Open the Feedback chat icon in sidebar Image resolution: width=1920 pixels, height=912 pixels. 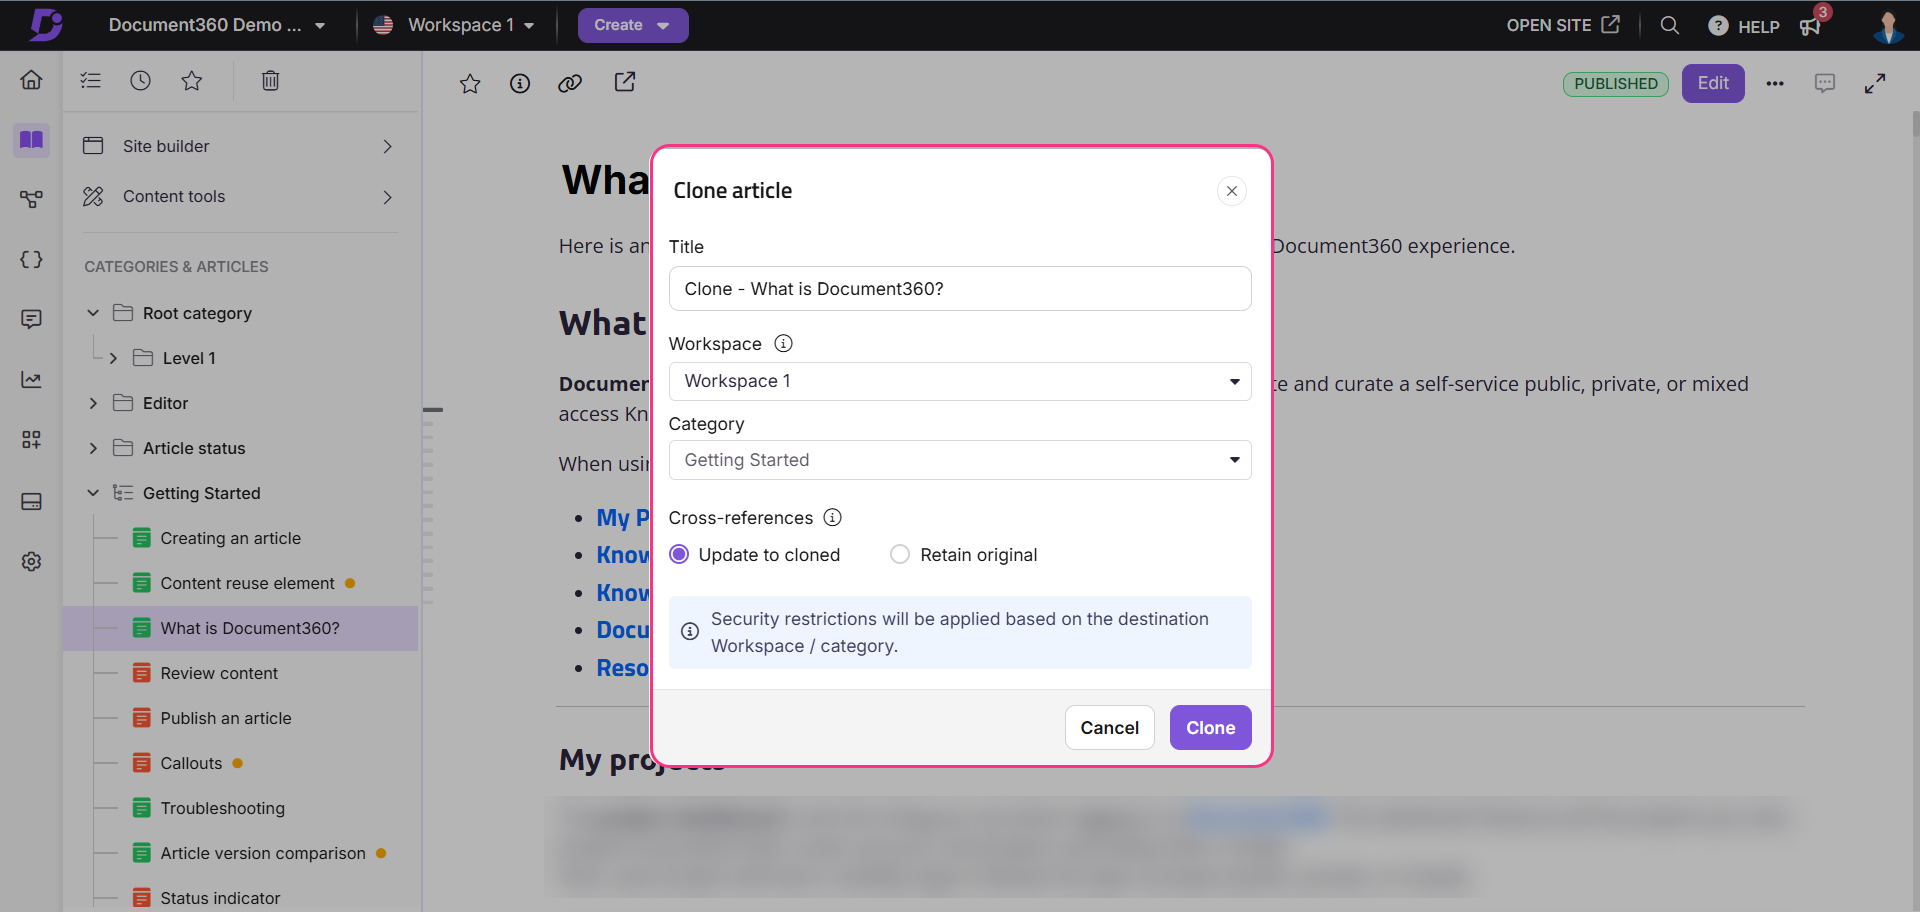click(x=31, y=320)
